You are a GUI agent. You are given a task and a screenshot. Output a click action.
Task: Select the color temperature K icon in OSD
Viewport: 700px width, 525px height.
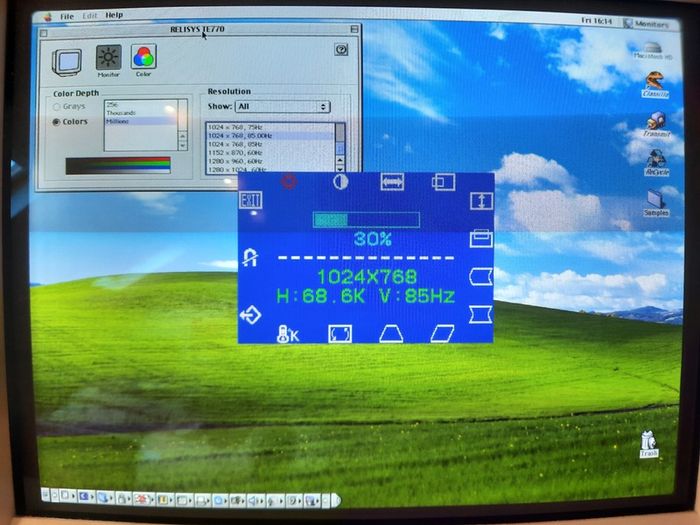(x=288, y=333)
